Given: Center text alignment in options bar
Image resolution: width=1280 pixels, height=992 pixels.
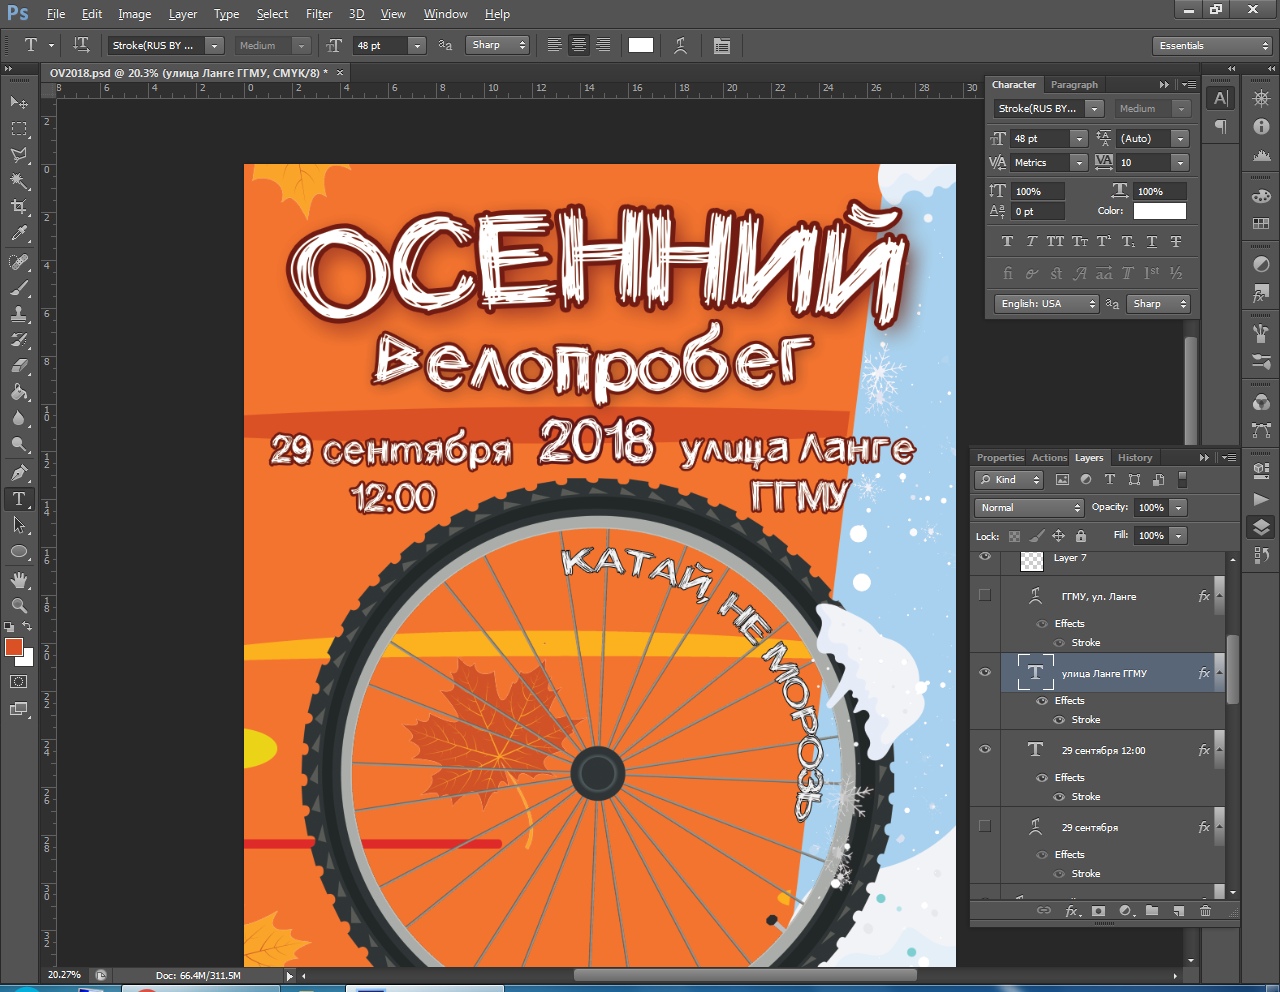Looking at the screenshot, I should tap(578, 45).
